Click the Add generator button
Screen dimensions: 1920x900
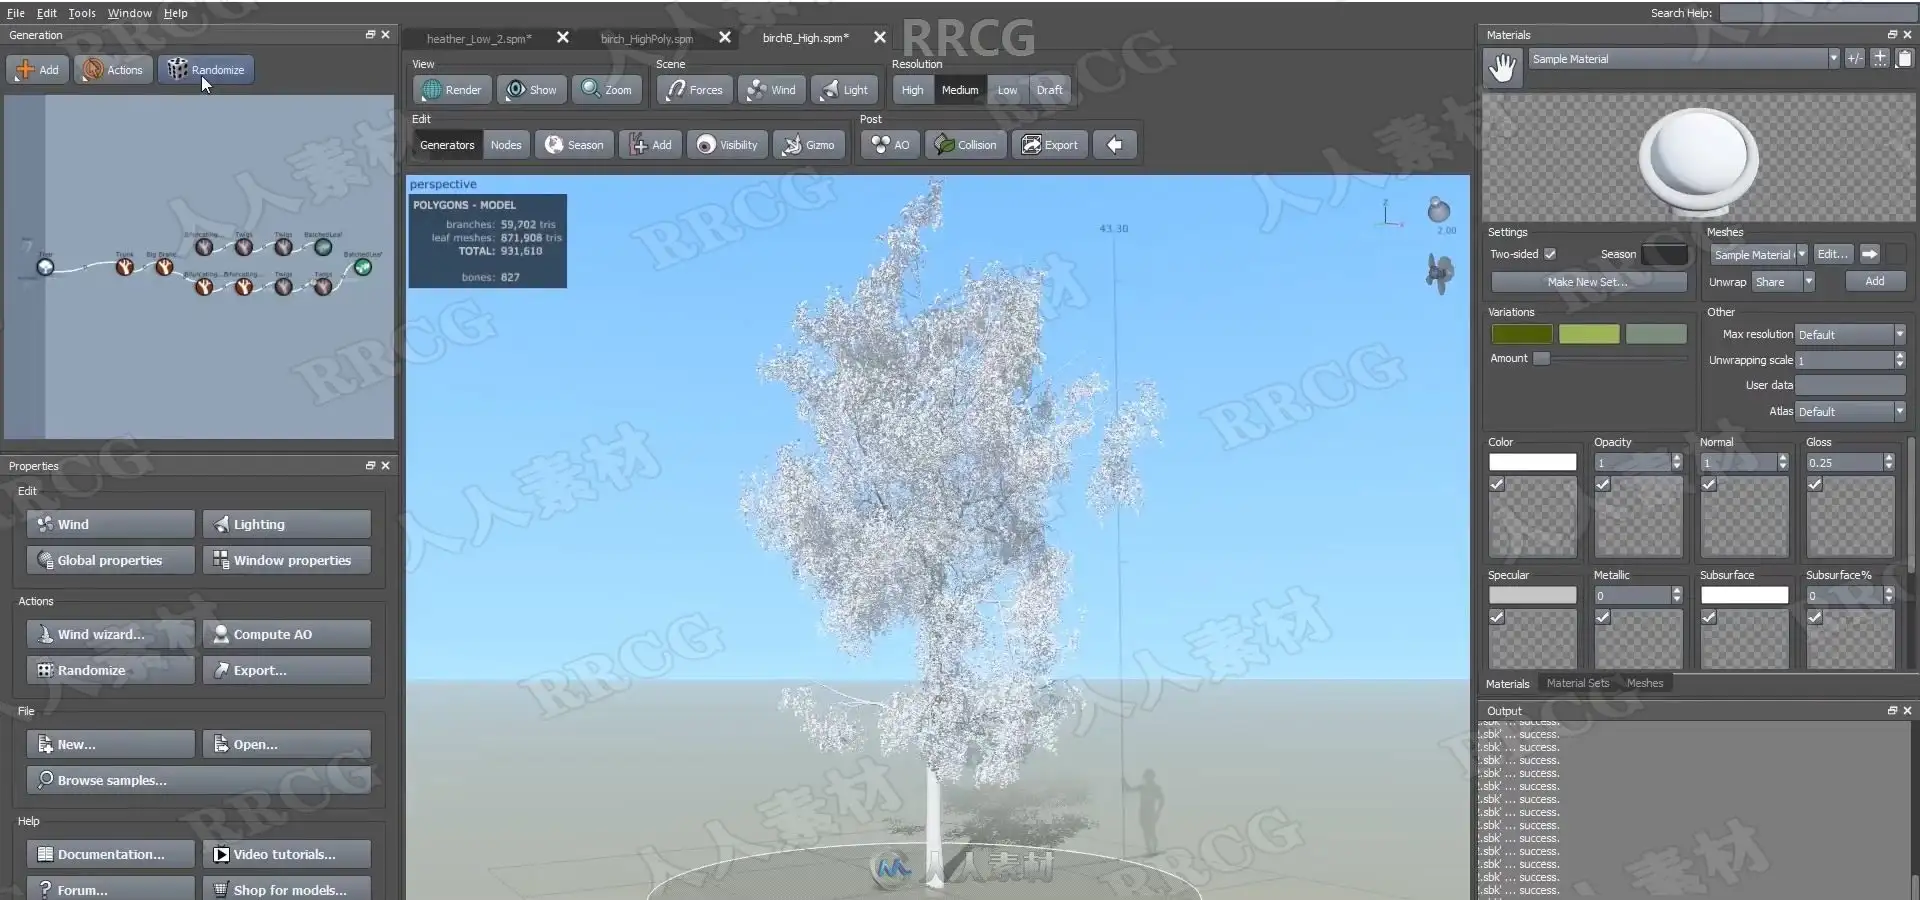point(37,69)
